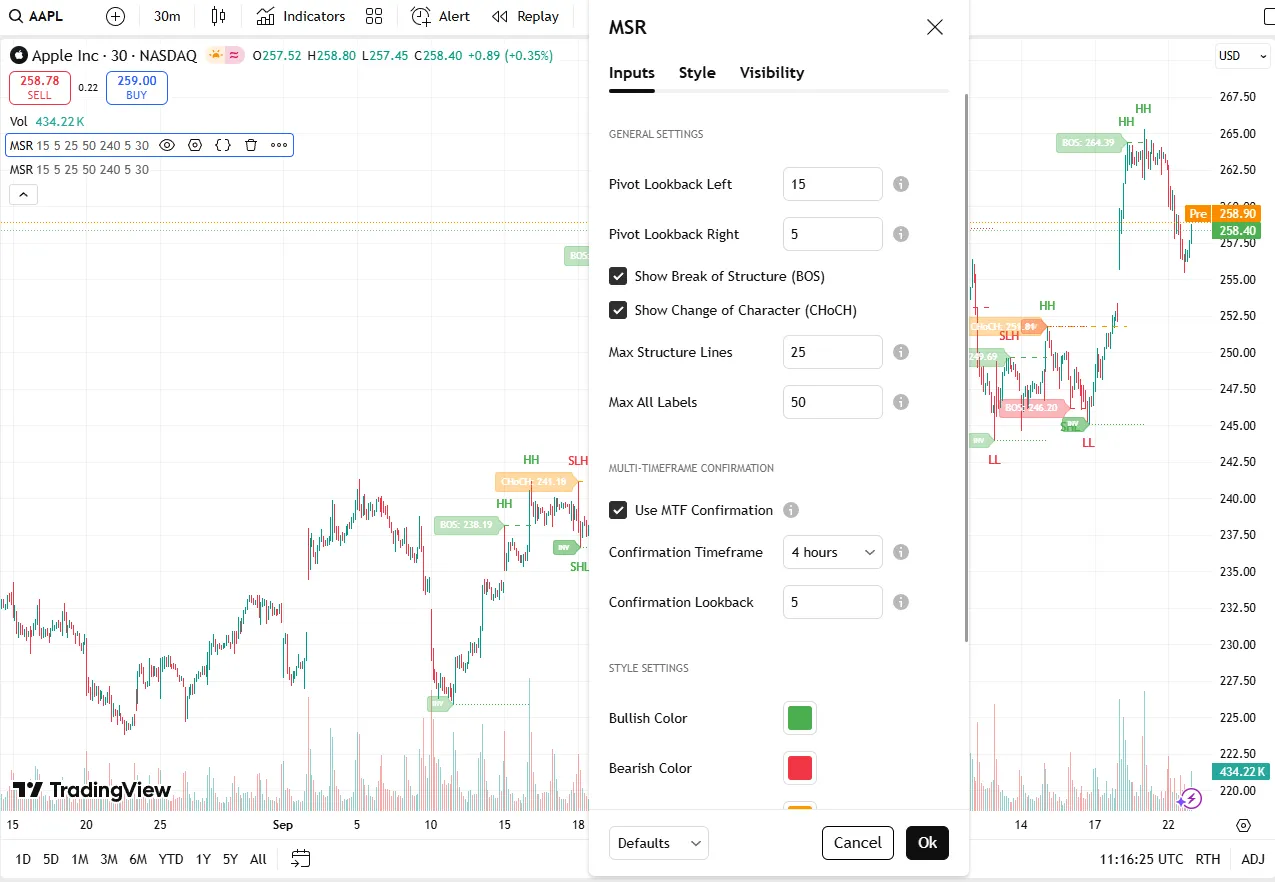The height and width of the screenshot is (882, 1275).
Task: Start bar Replay mode
Action: 526,16
